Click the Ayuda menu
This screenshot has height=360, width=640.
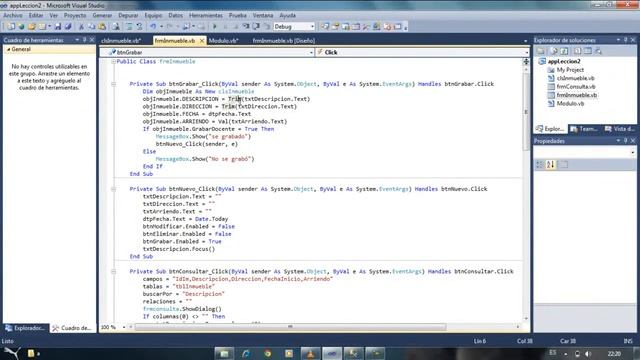point(287,15)
